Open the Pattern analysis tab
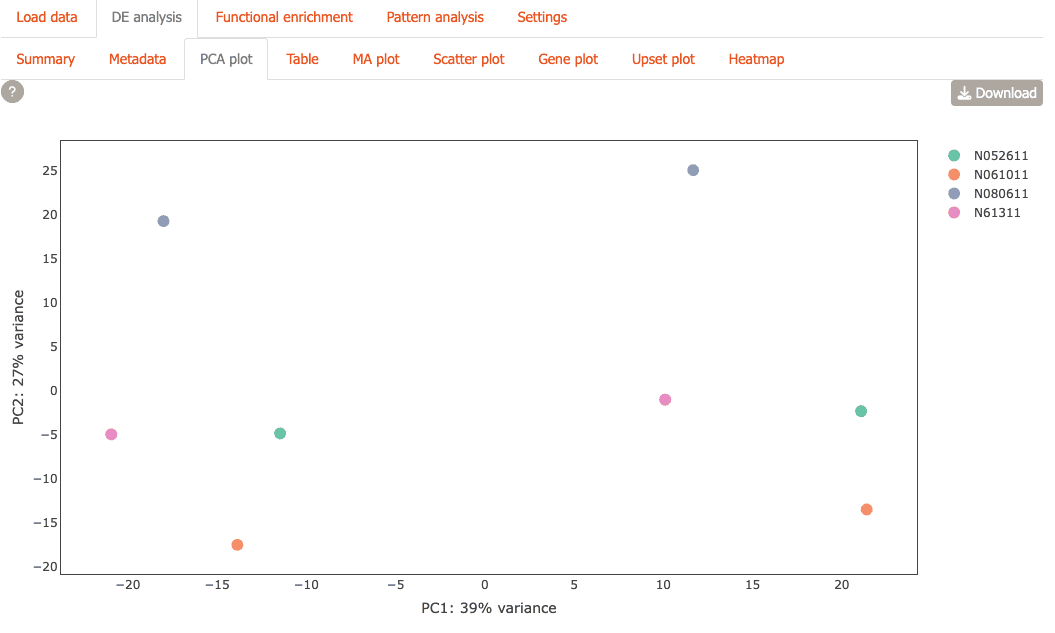The width and height of the screenshot is (1055, 633). click(435, 17)
